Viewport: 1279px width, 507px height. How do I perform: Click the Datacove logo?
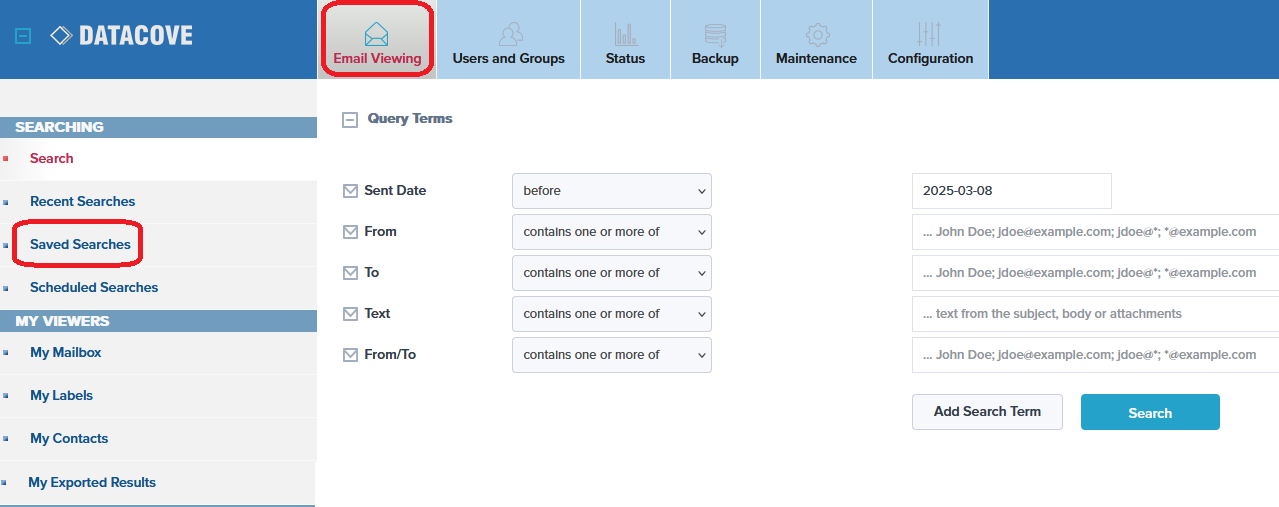pyautogui.click(x=122, y=36)
